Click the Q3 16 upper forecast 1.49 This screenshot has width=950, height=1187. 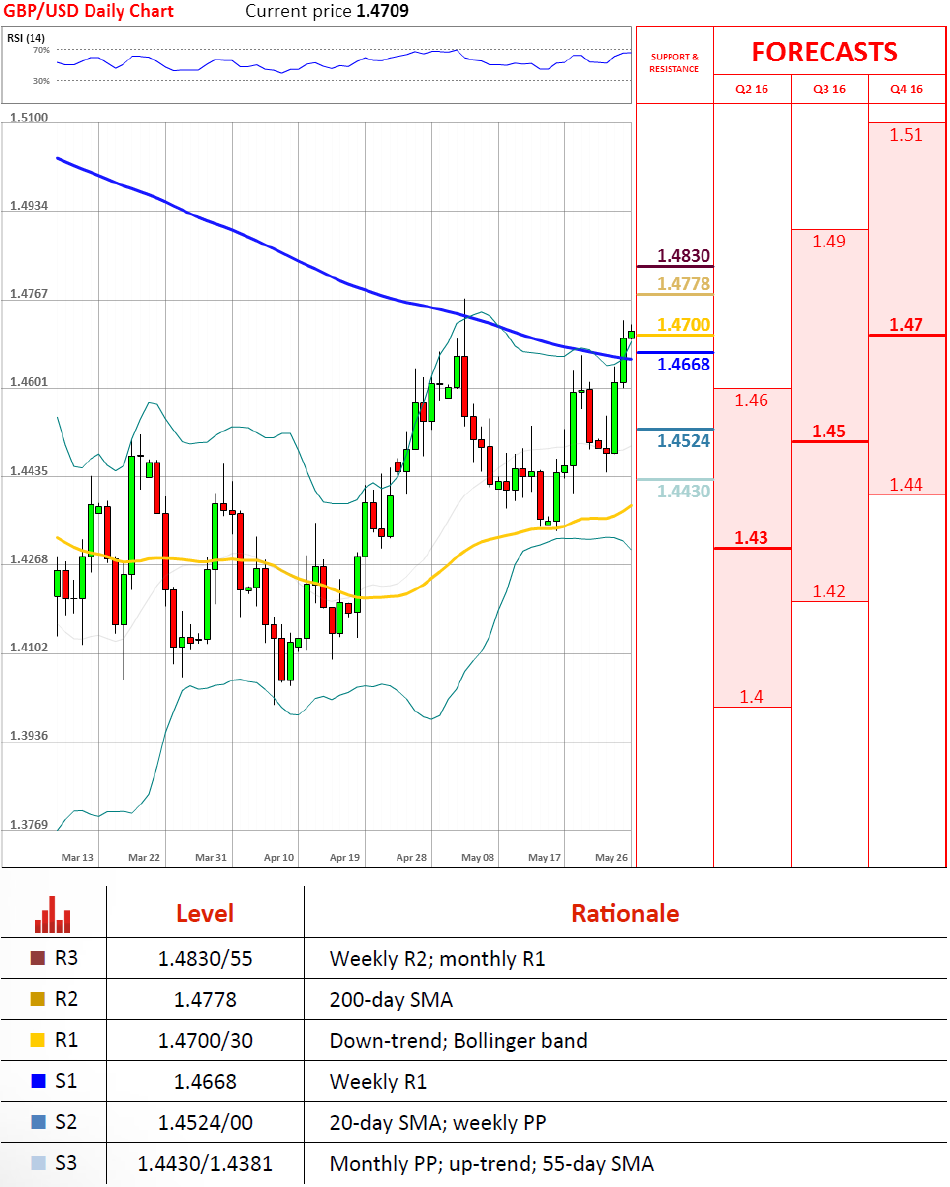click(x=829, y=241)
